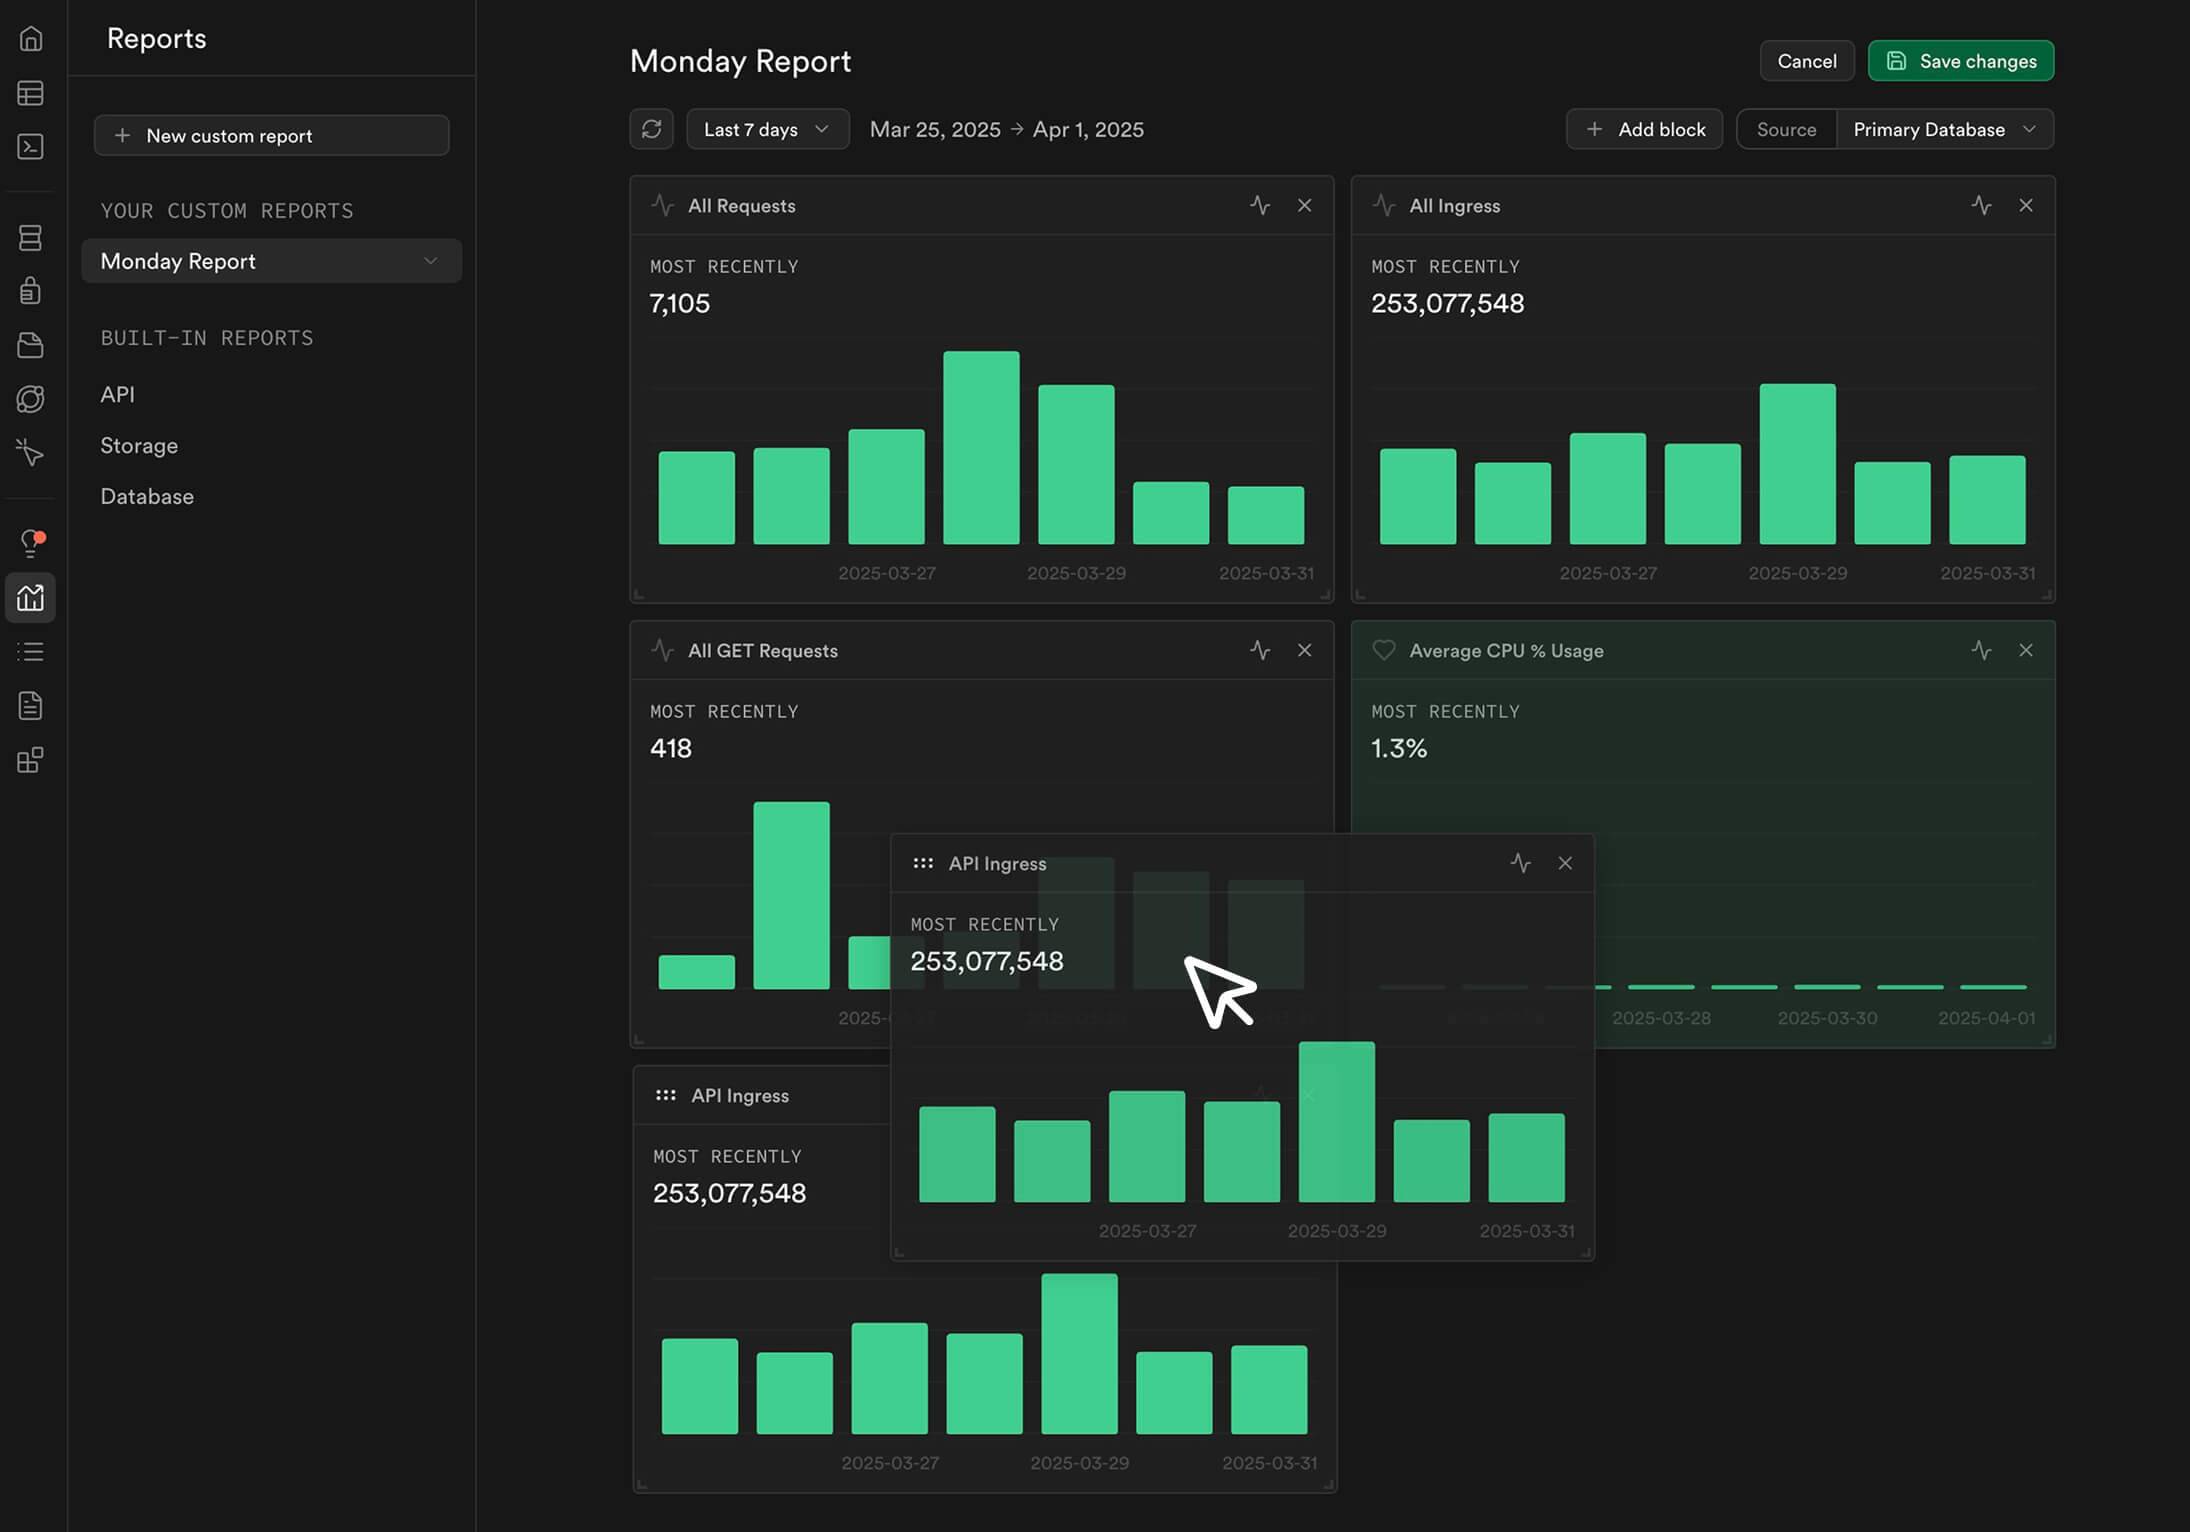Click the refresh icon beside Last 7 days
The height and width of the screenshot is (1532, 2190).
tap(651, 129)
